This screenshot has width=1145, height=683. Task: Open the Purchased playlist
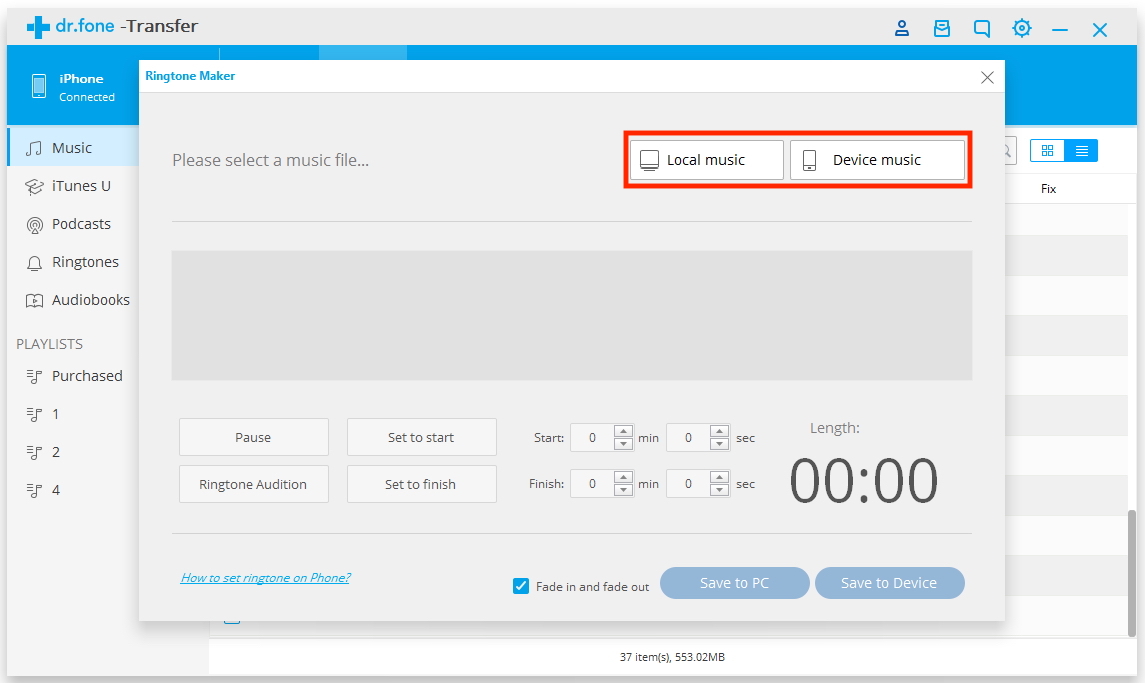[x=73, y=376]
